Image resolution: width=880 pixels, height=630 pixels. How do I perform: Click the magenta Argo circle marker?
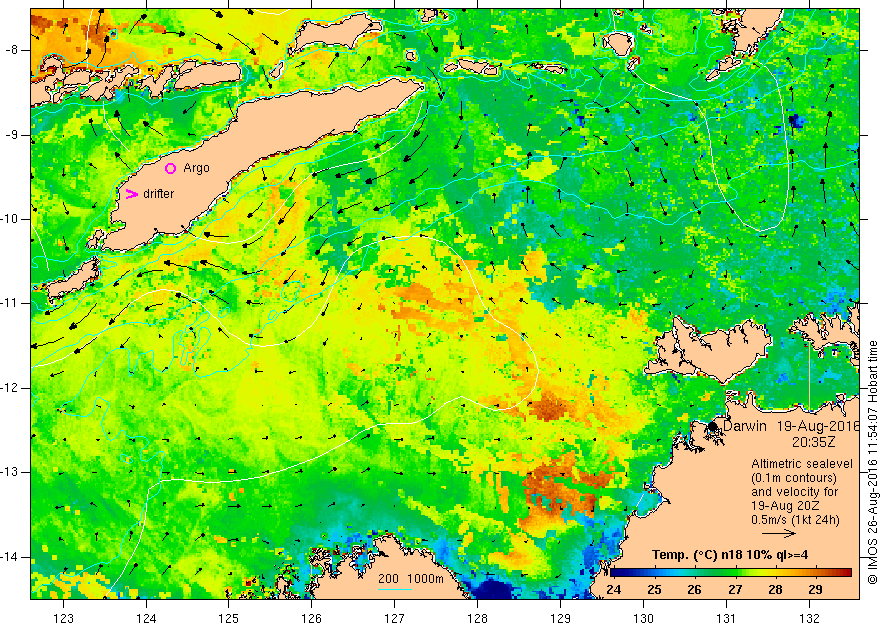(x=171, y=168)
